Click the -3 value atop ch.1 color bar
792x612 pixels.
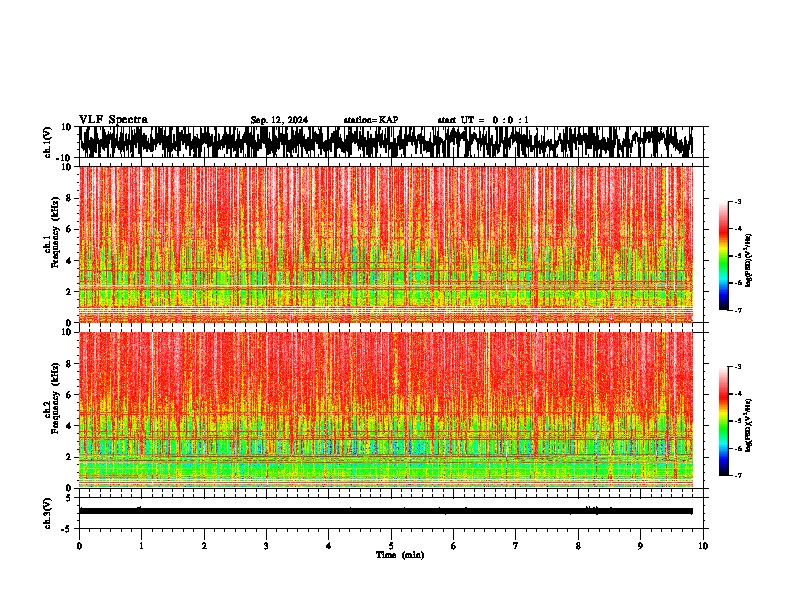tap(738, 202)
